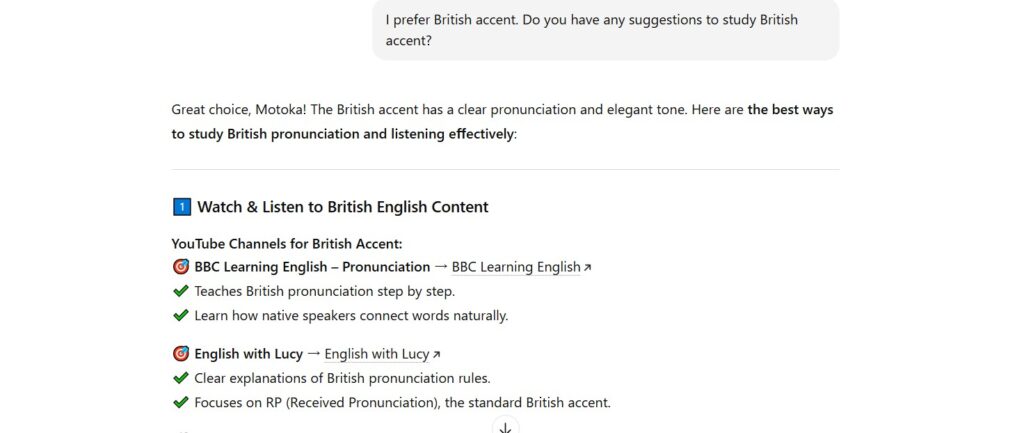Screen dimensions: 1024x433
Task: Click bold text "BBC Learning English – Pronunciation"
Action: pos(312,267)
